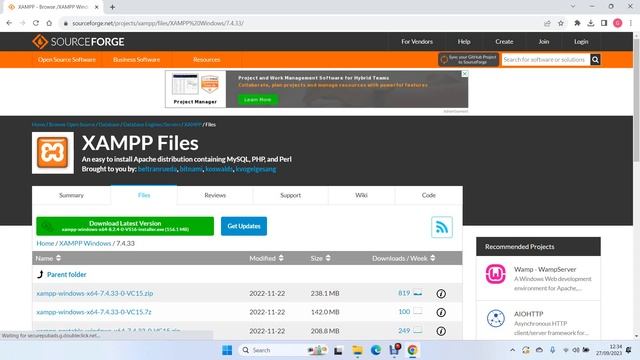The width and height of the screenshot is (640, 360).
Task: Click Download Latest Version button
Action: [x=125, y=226]
